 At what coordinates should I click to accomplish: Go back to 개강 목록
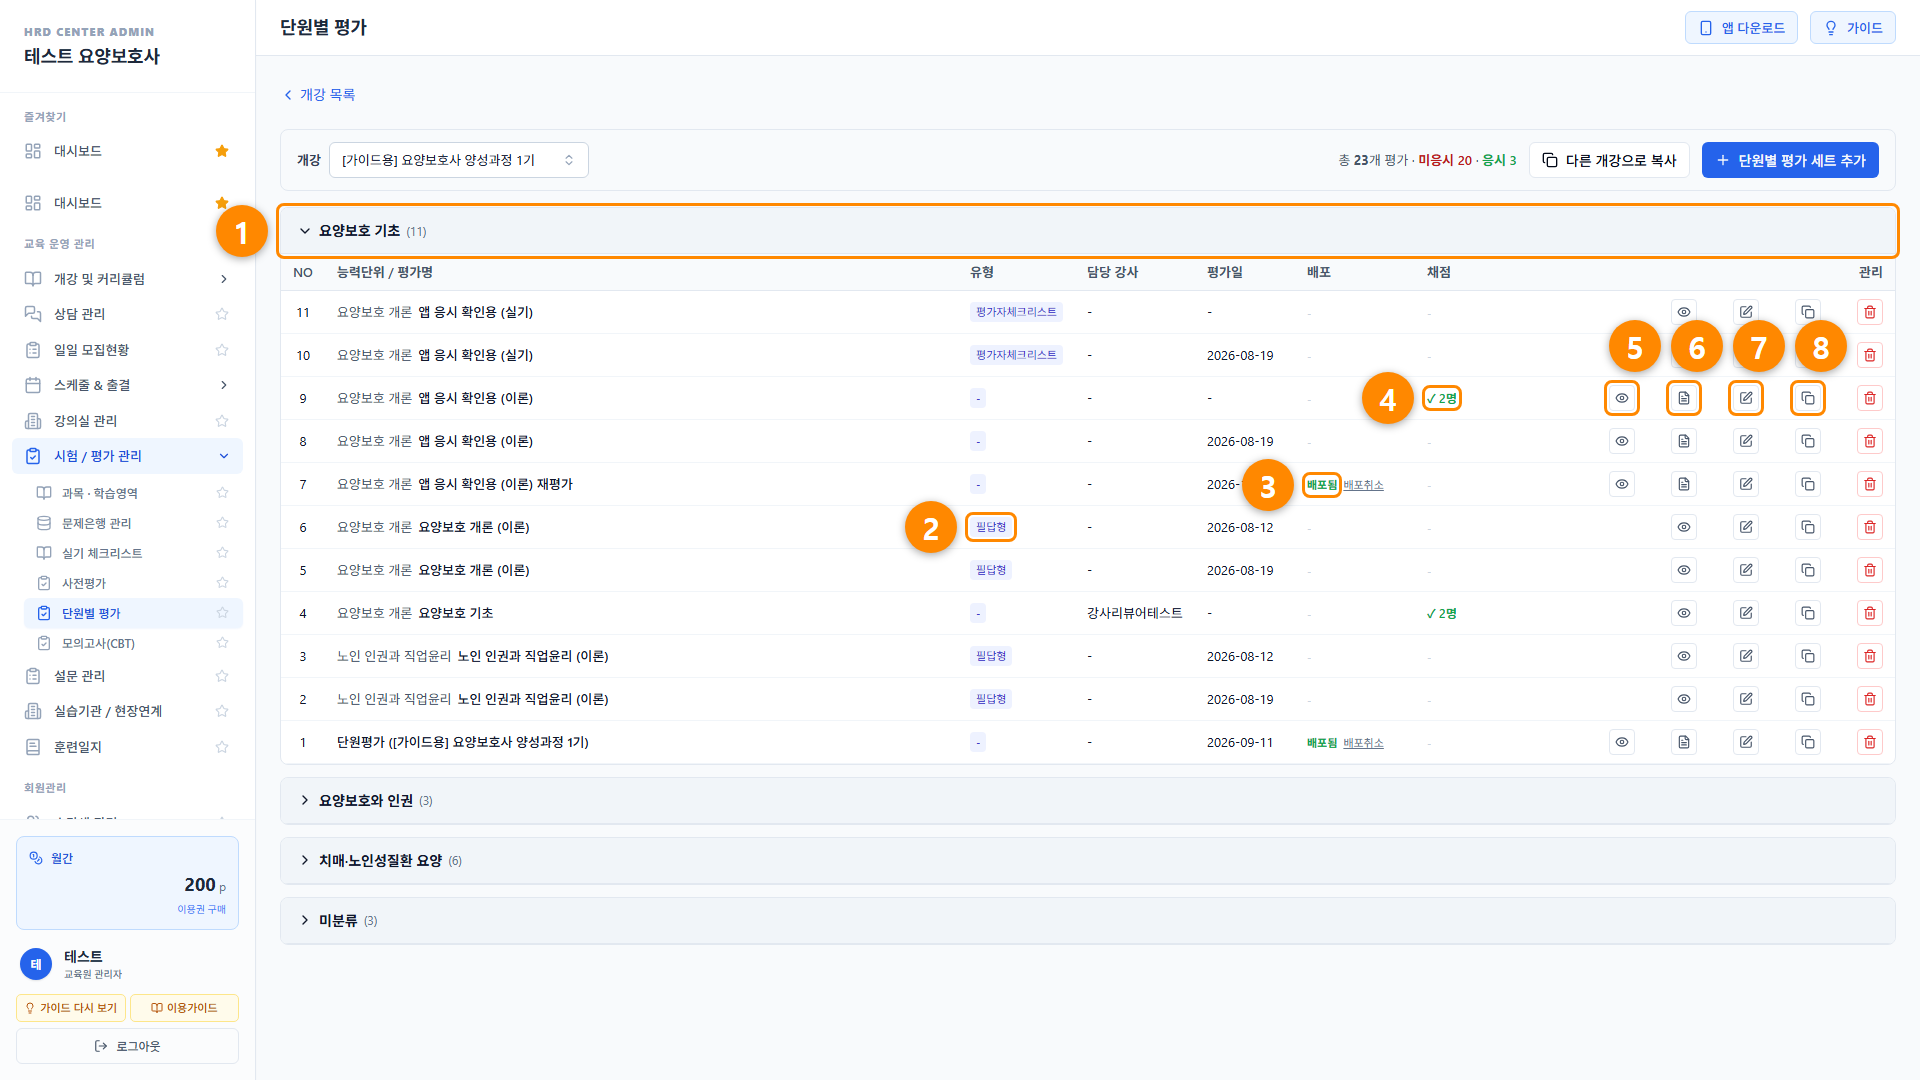coord(319,95)
